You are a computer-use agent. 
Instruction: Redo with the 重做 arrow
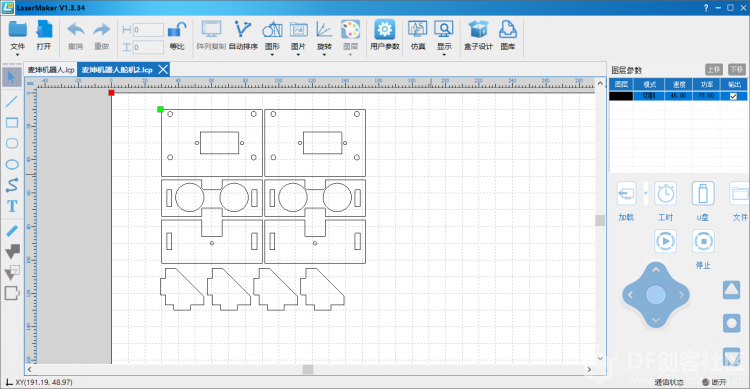click(x=101, y=31)
